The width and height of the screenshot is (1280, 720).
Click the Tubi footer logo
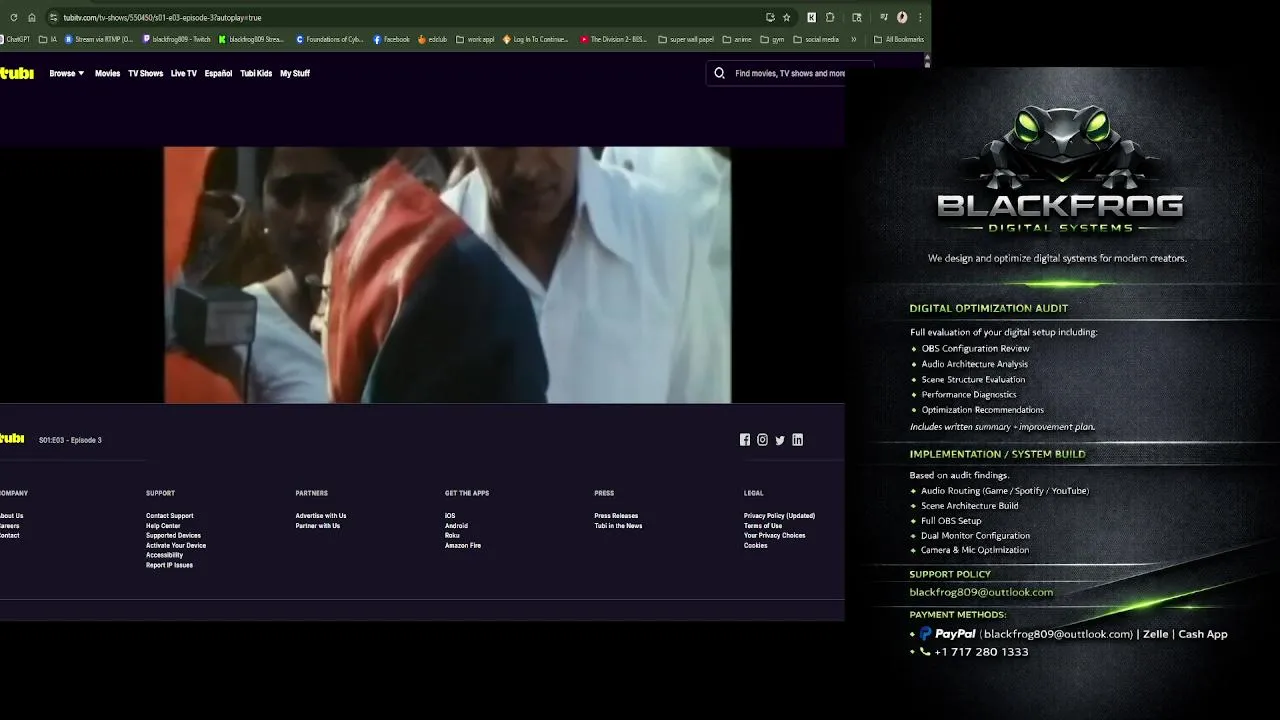click(x=12, y=439)
